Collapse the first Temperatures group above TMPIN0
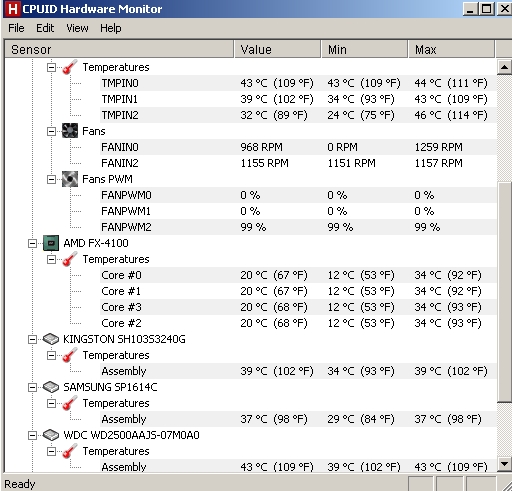The image size is (512, 491). 51,67
